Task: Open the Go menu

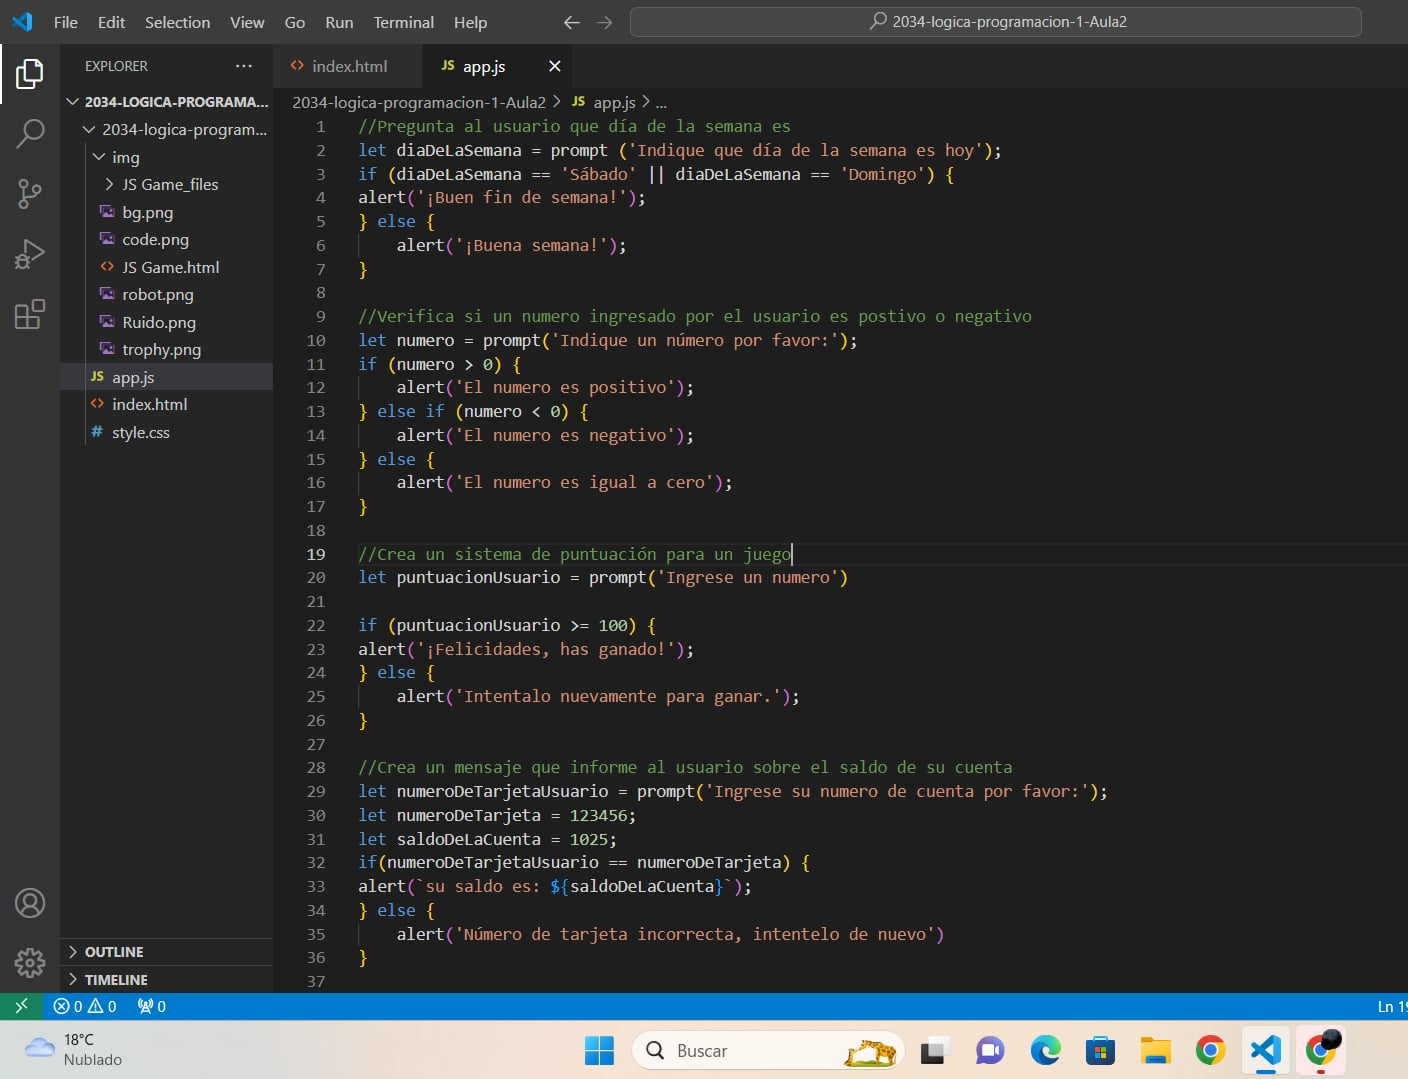Action: [295, 22]
